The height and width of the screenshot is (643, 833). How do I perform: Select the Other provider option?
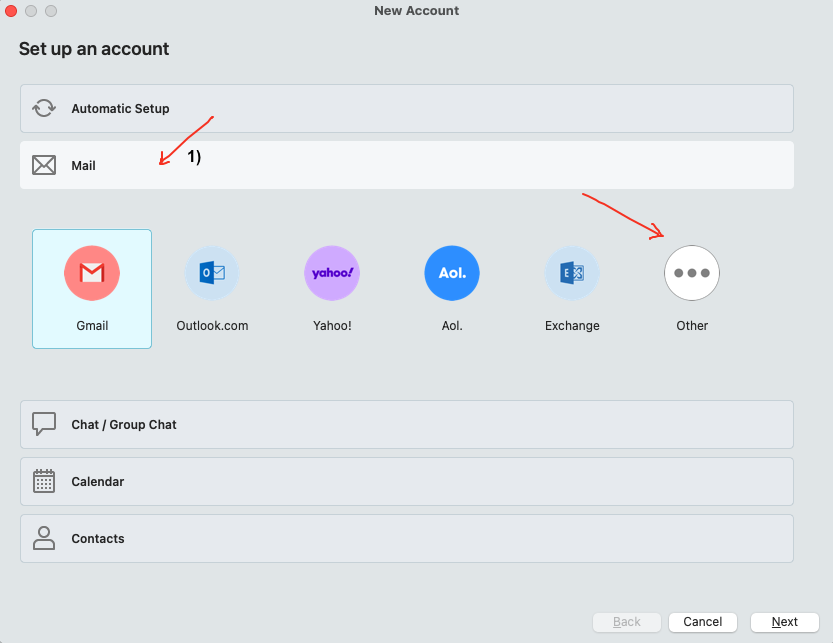[692, 273]
